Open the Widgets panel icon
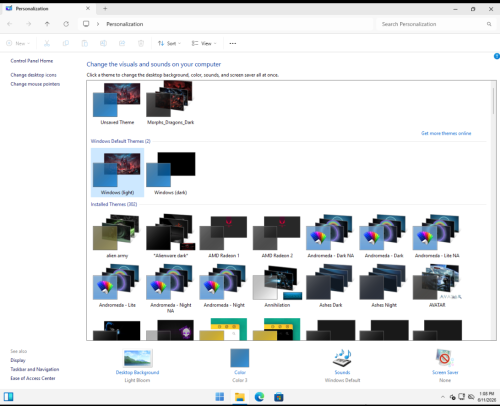500x406 pixels. click(x=9, y=397)
